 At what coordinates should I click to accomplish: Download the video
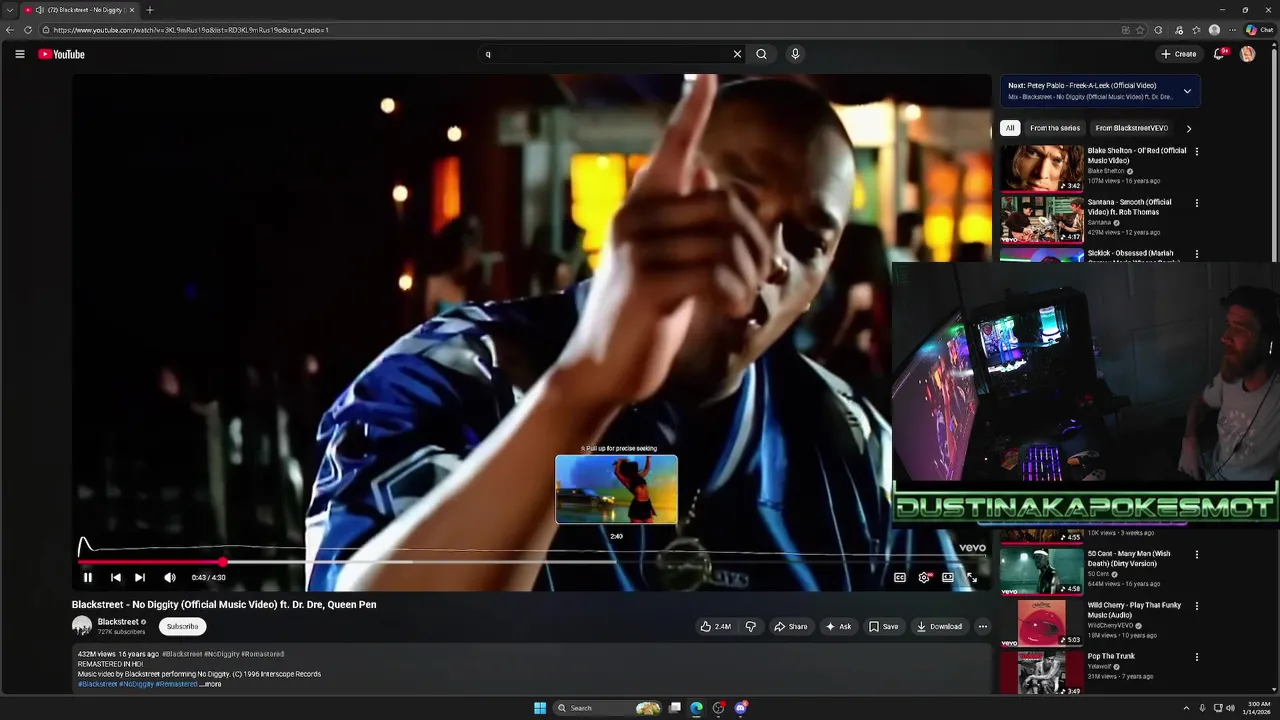tap(939, 626)
